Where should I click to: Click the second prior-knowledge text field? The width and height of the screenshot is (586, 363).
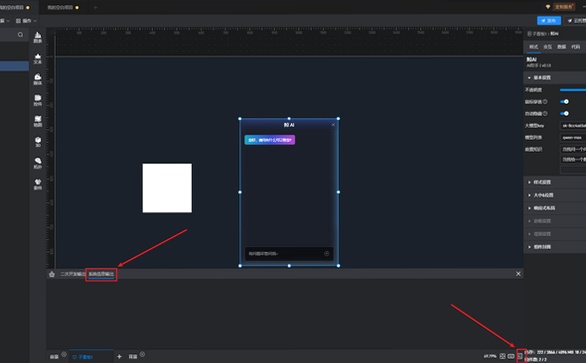(x=573, y=160)
